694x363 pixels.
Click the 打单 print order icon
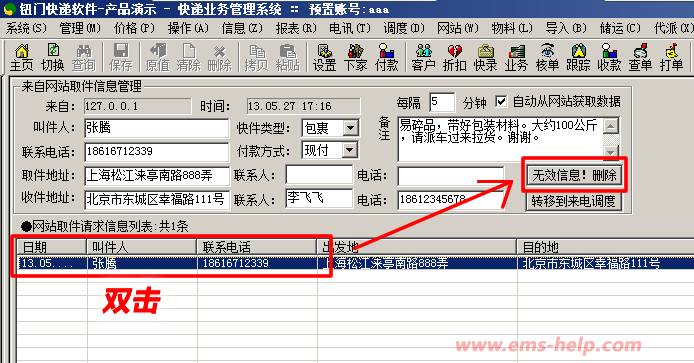(671, 58)
